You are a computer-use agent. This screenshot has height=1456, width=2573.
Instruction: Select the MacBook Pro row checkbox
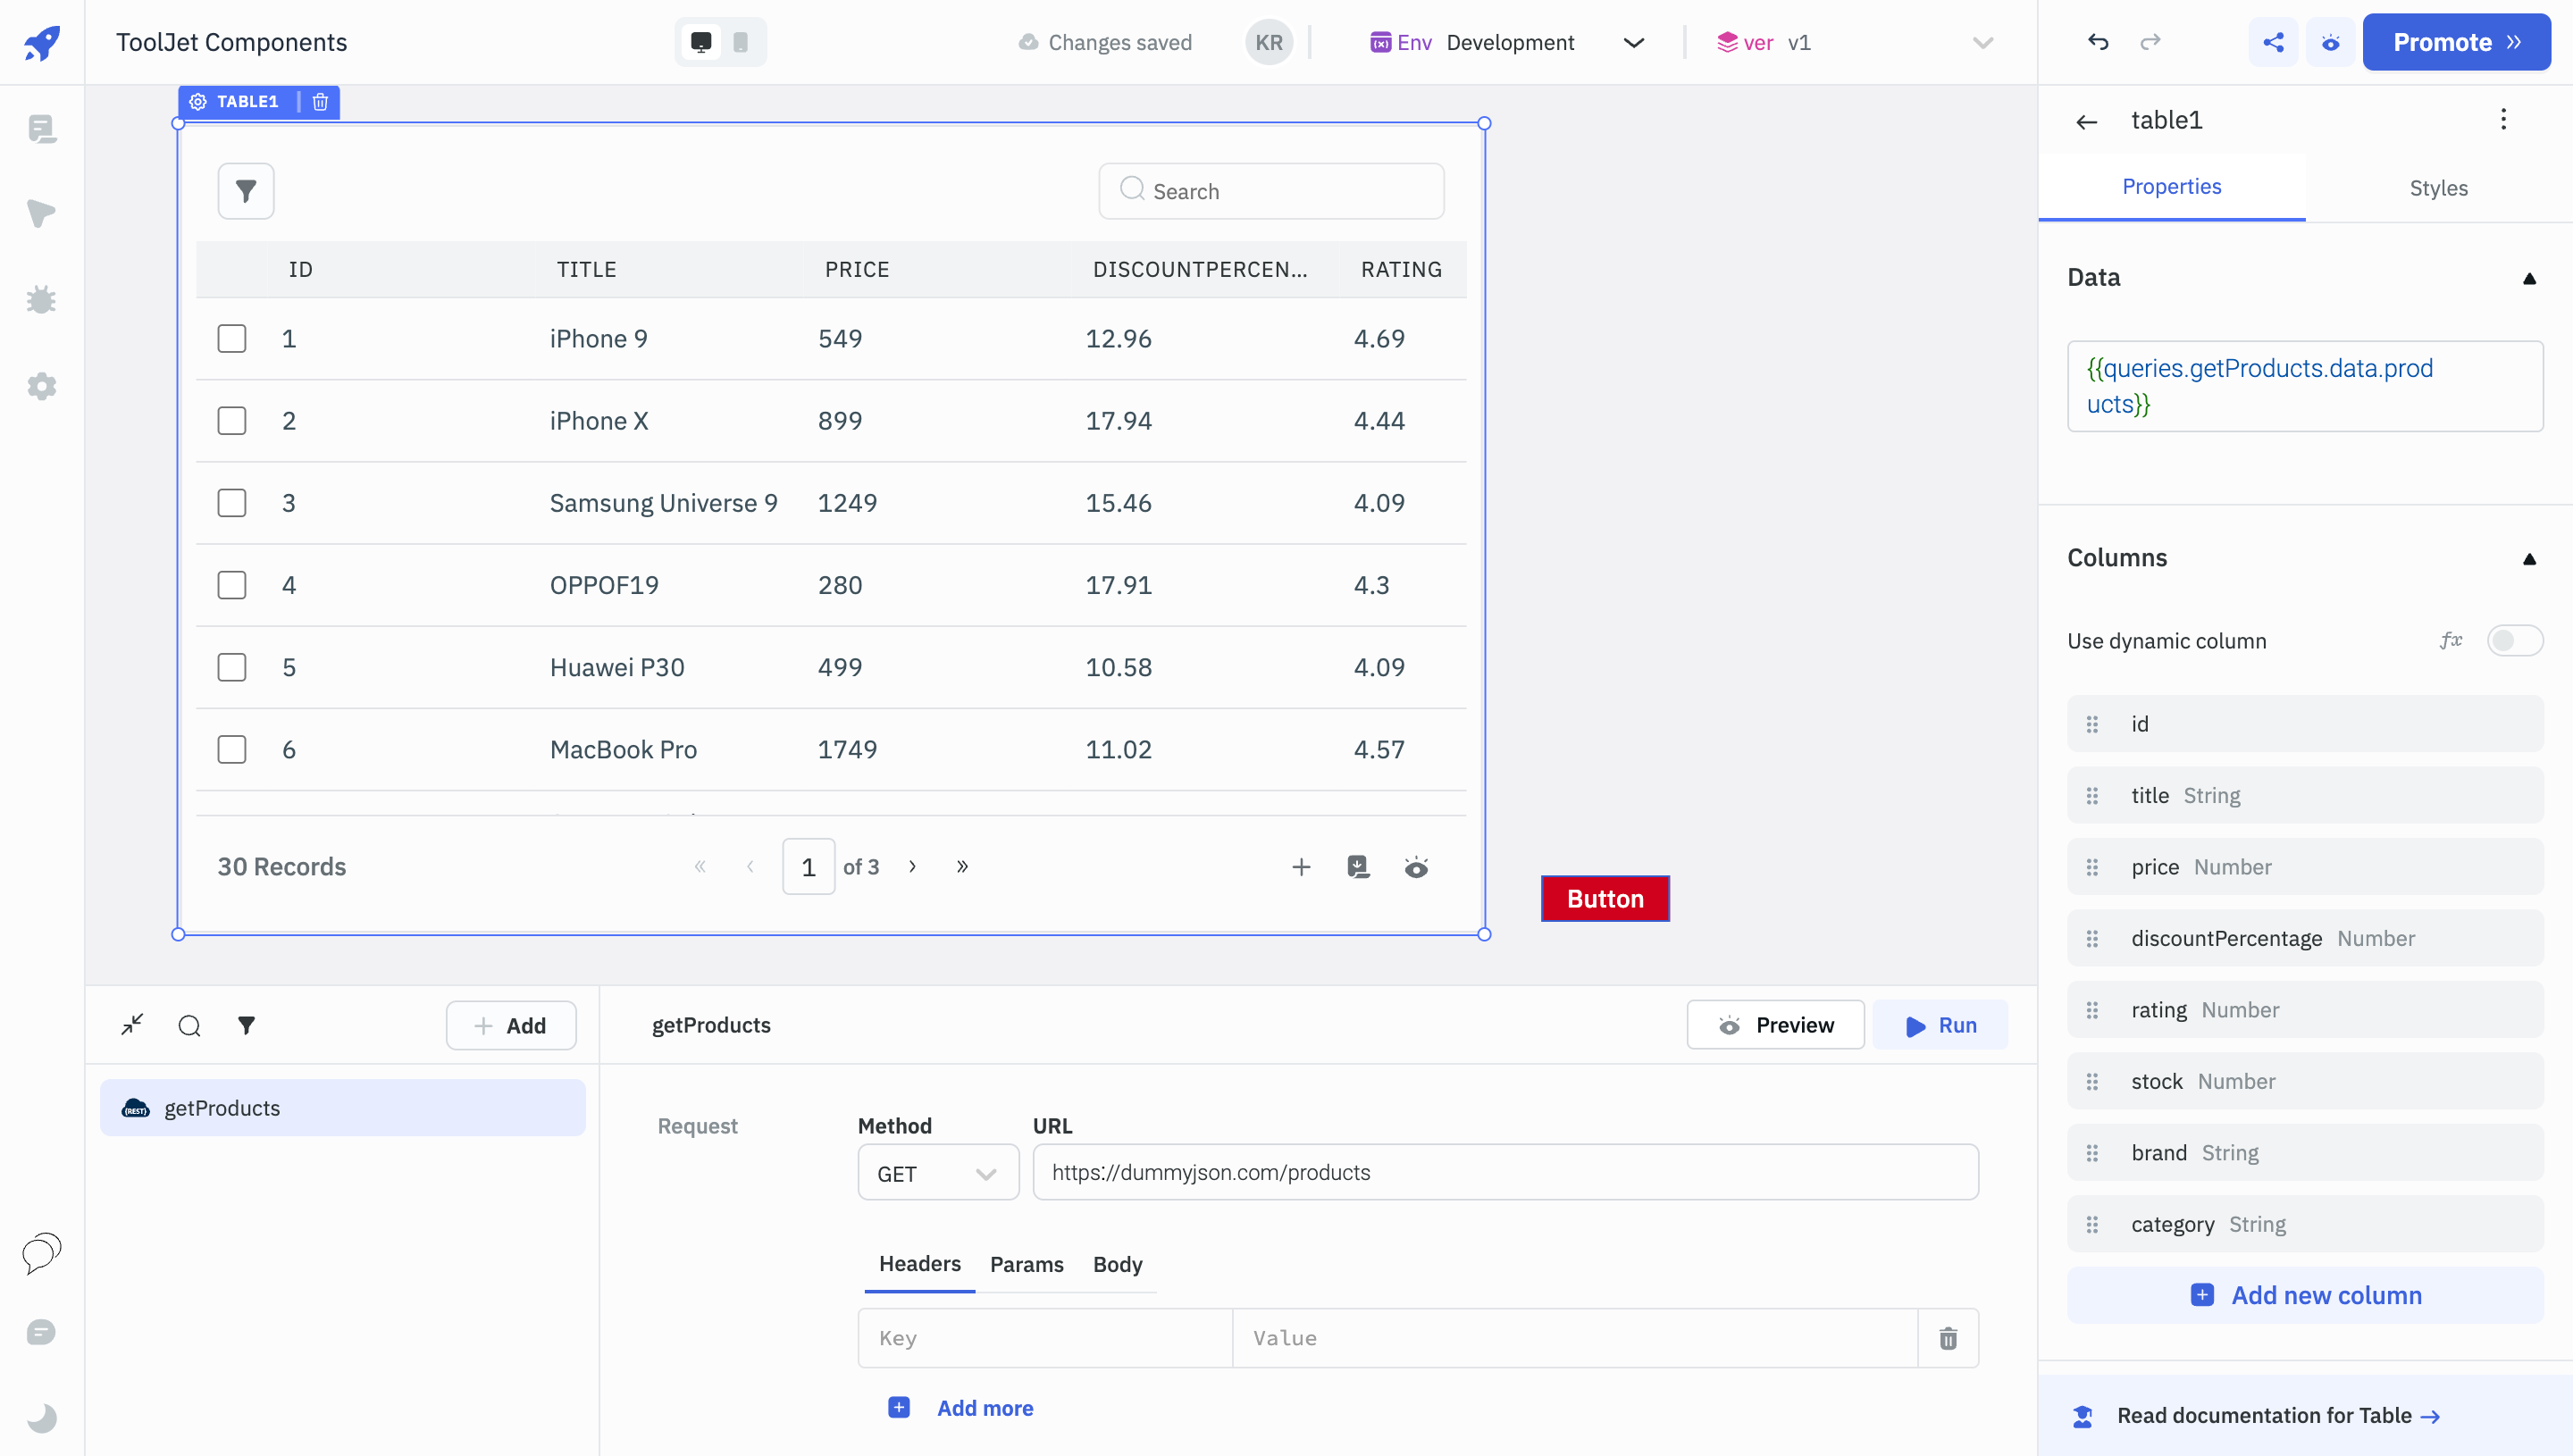point(232,750)
